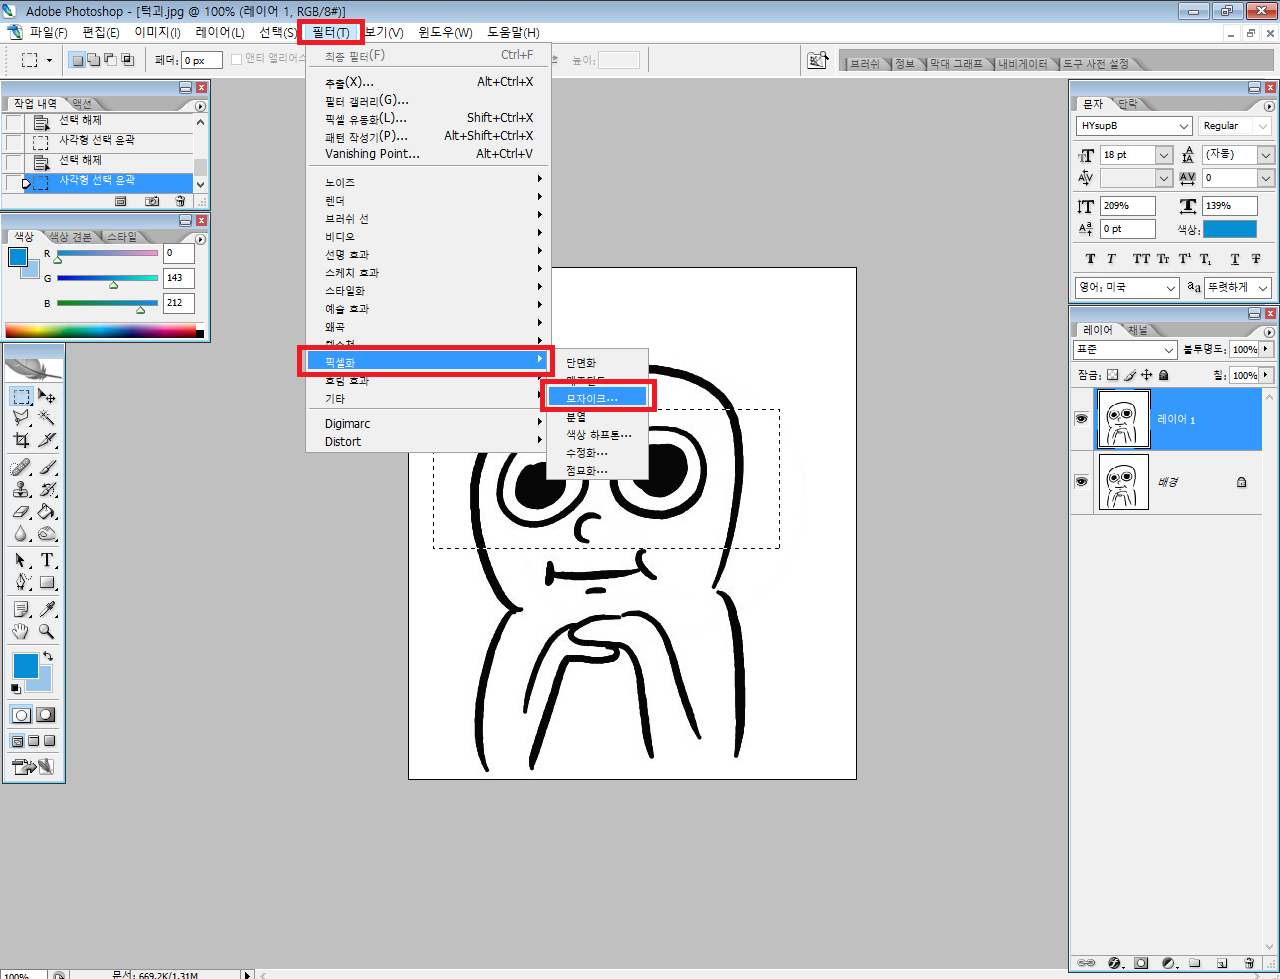Select the Slice tool

[x=46, y=439]
